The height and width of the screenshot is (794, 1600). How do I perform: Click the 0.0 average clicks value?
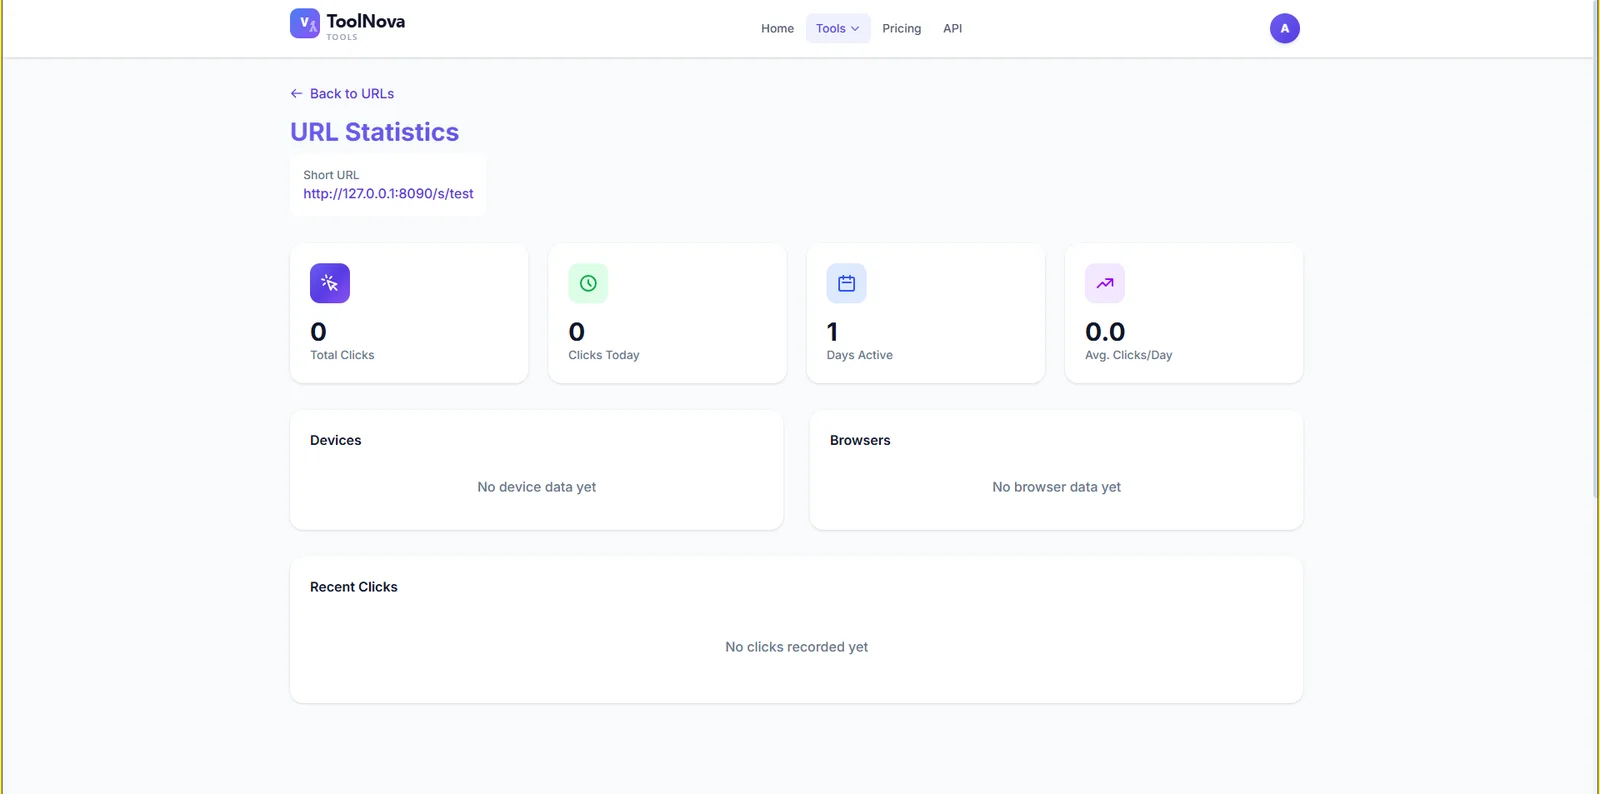pos(1105,332)
